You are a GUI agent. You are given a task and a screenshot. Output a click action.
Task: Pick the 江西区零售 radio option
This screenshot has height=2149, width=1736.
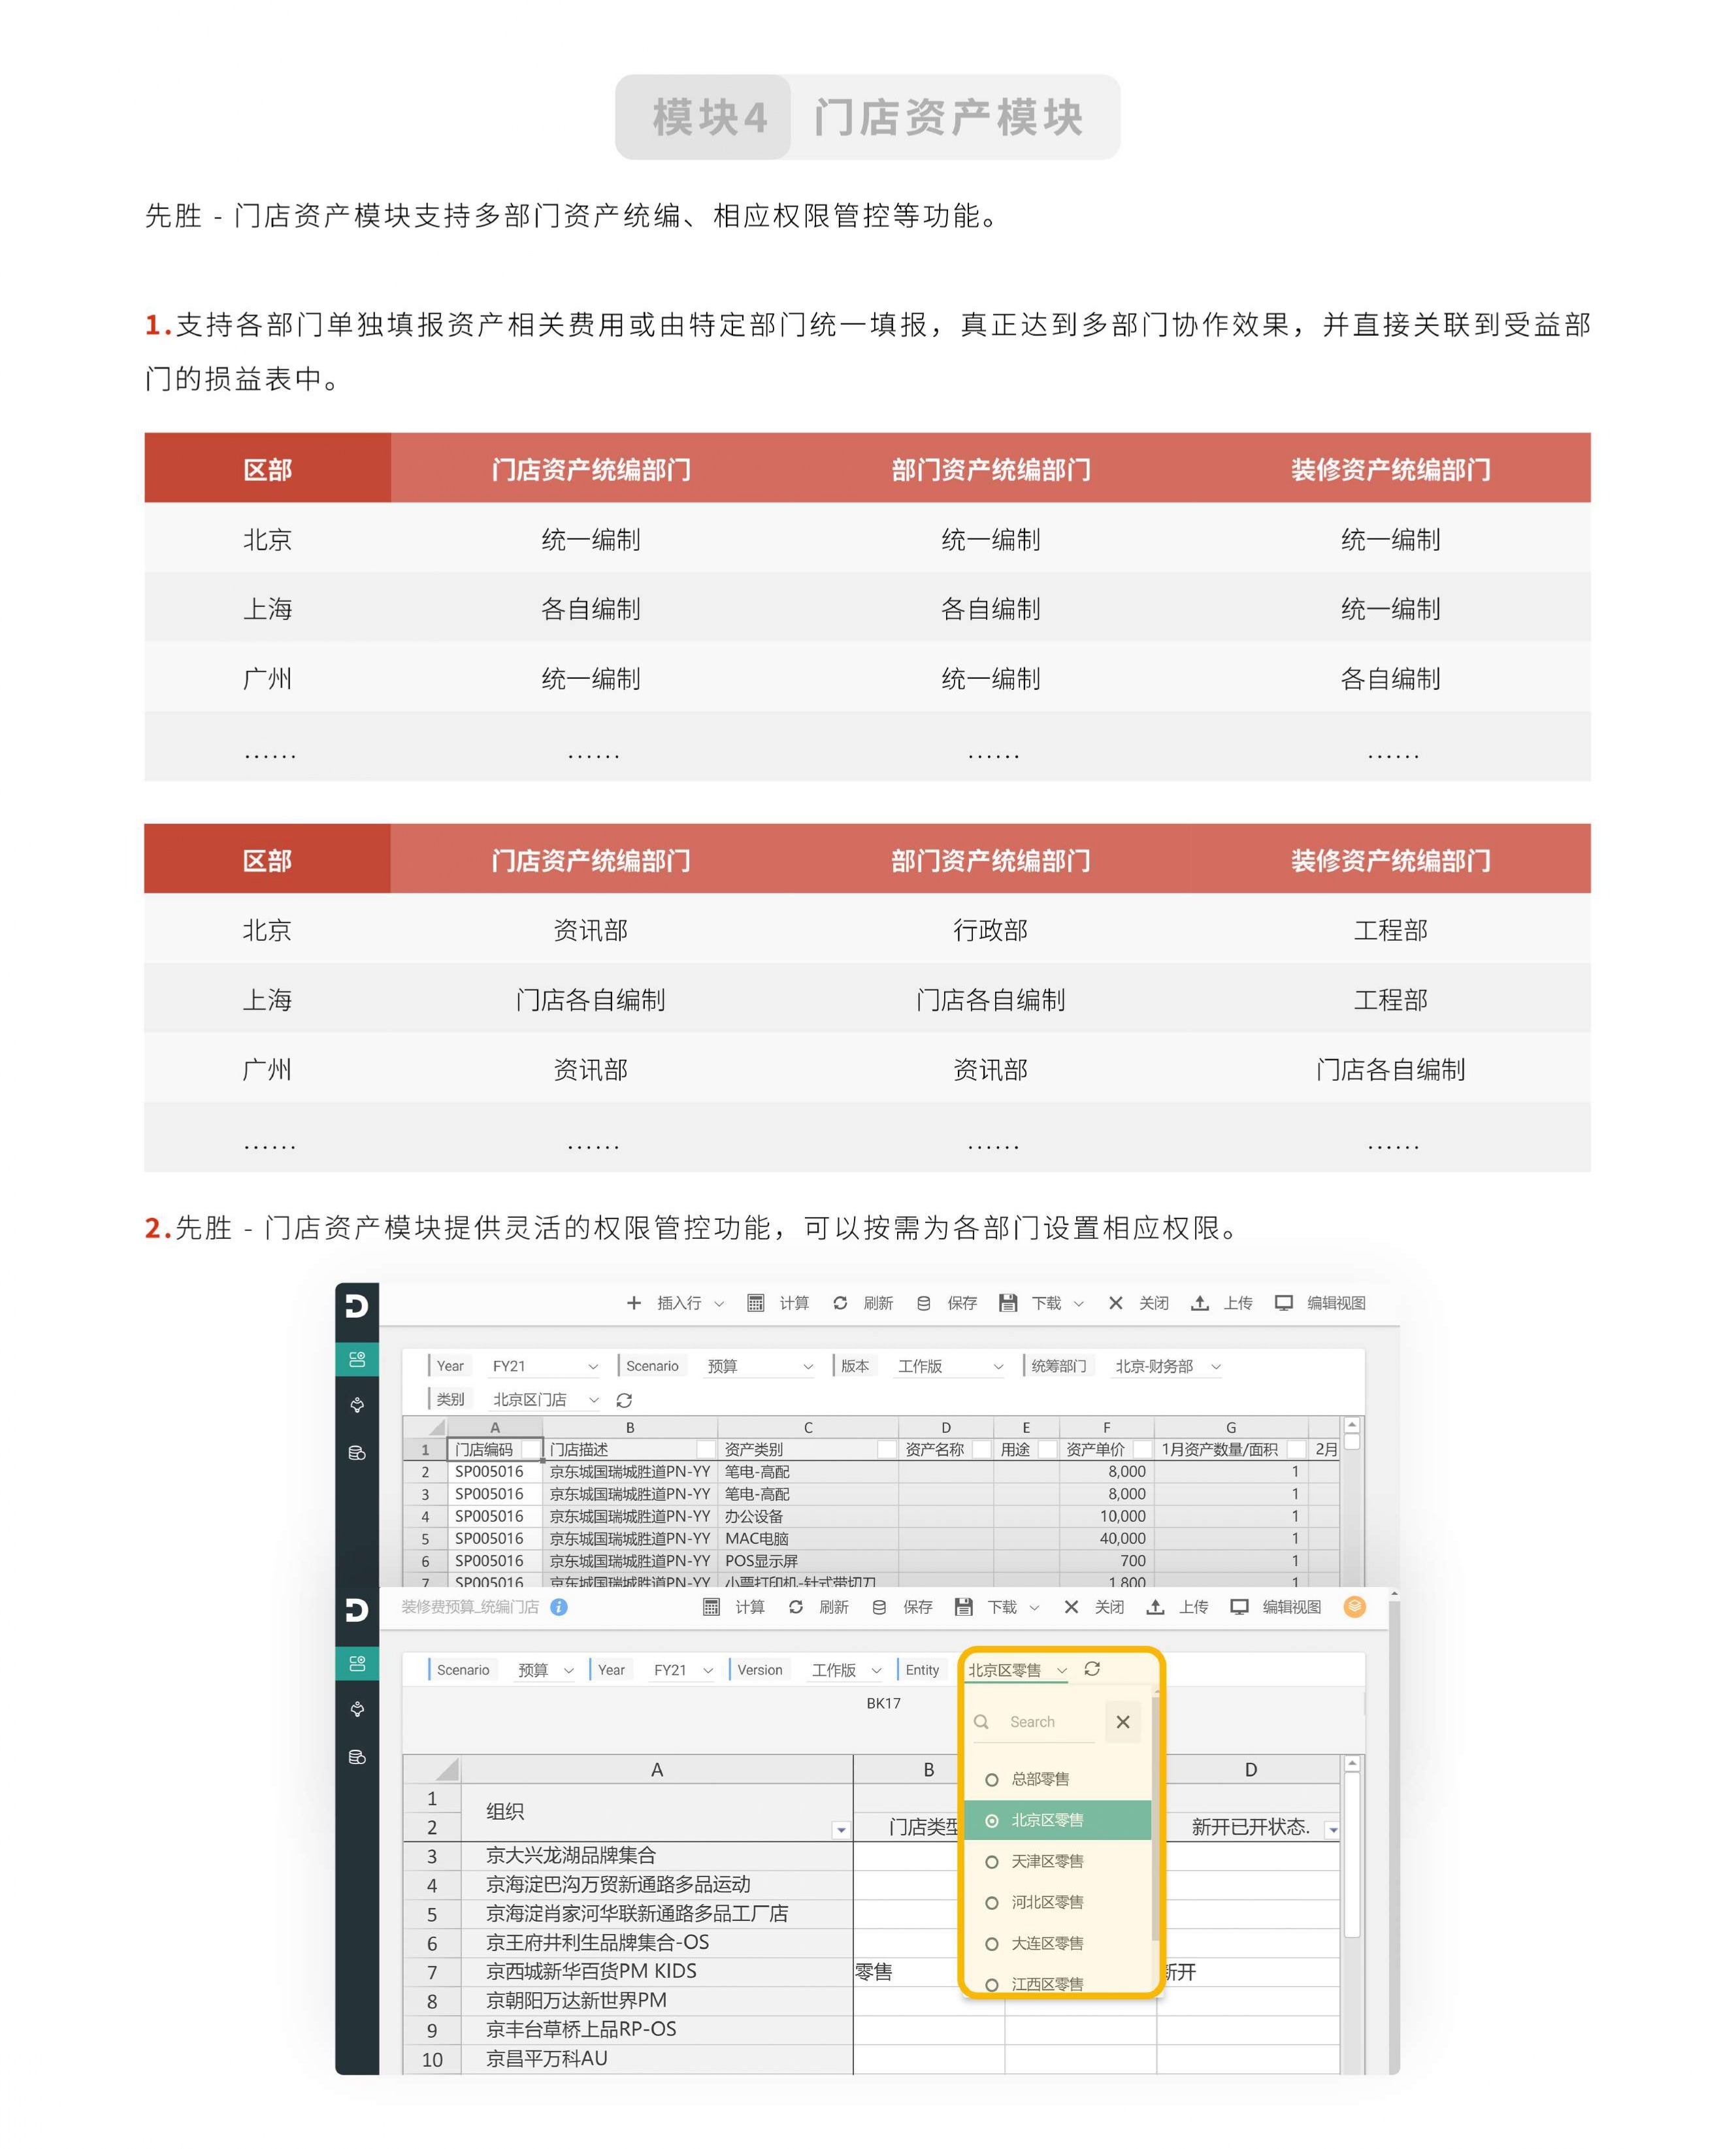pyautogui.click(x=992, y=1984)
